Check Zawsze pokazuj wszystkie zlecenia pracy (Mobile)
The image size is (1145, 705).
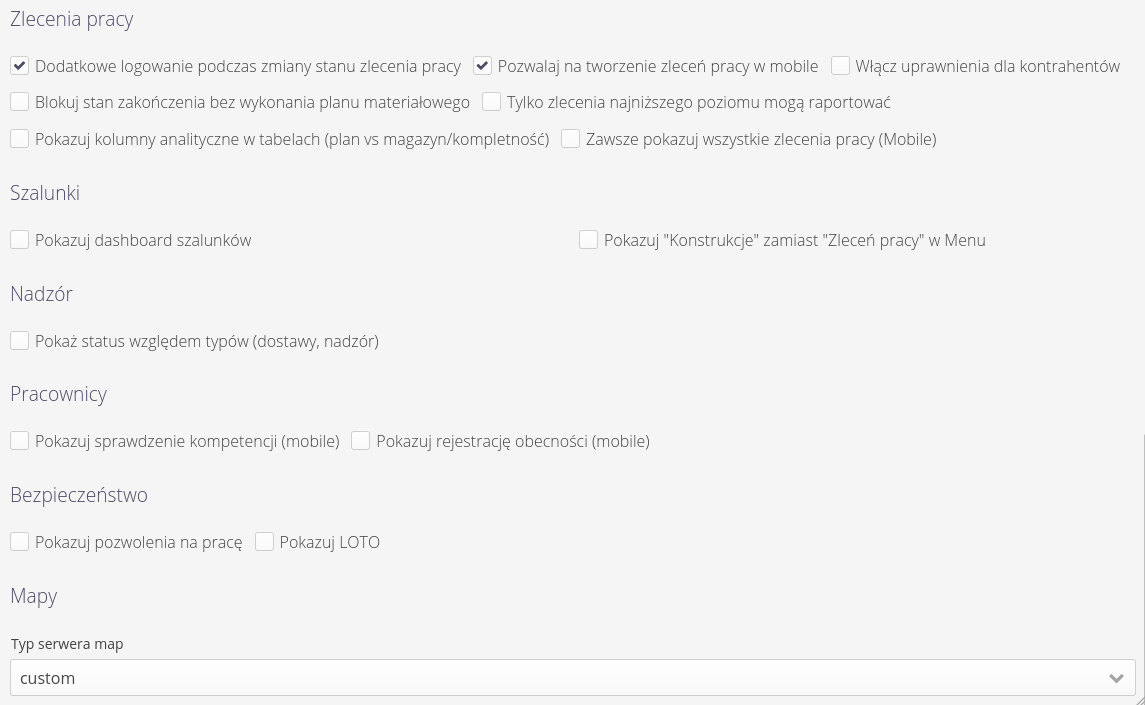click(x=571, y=139)
